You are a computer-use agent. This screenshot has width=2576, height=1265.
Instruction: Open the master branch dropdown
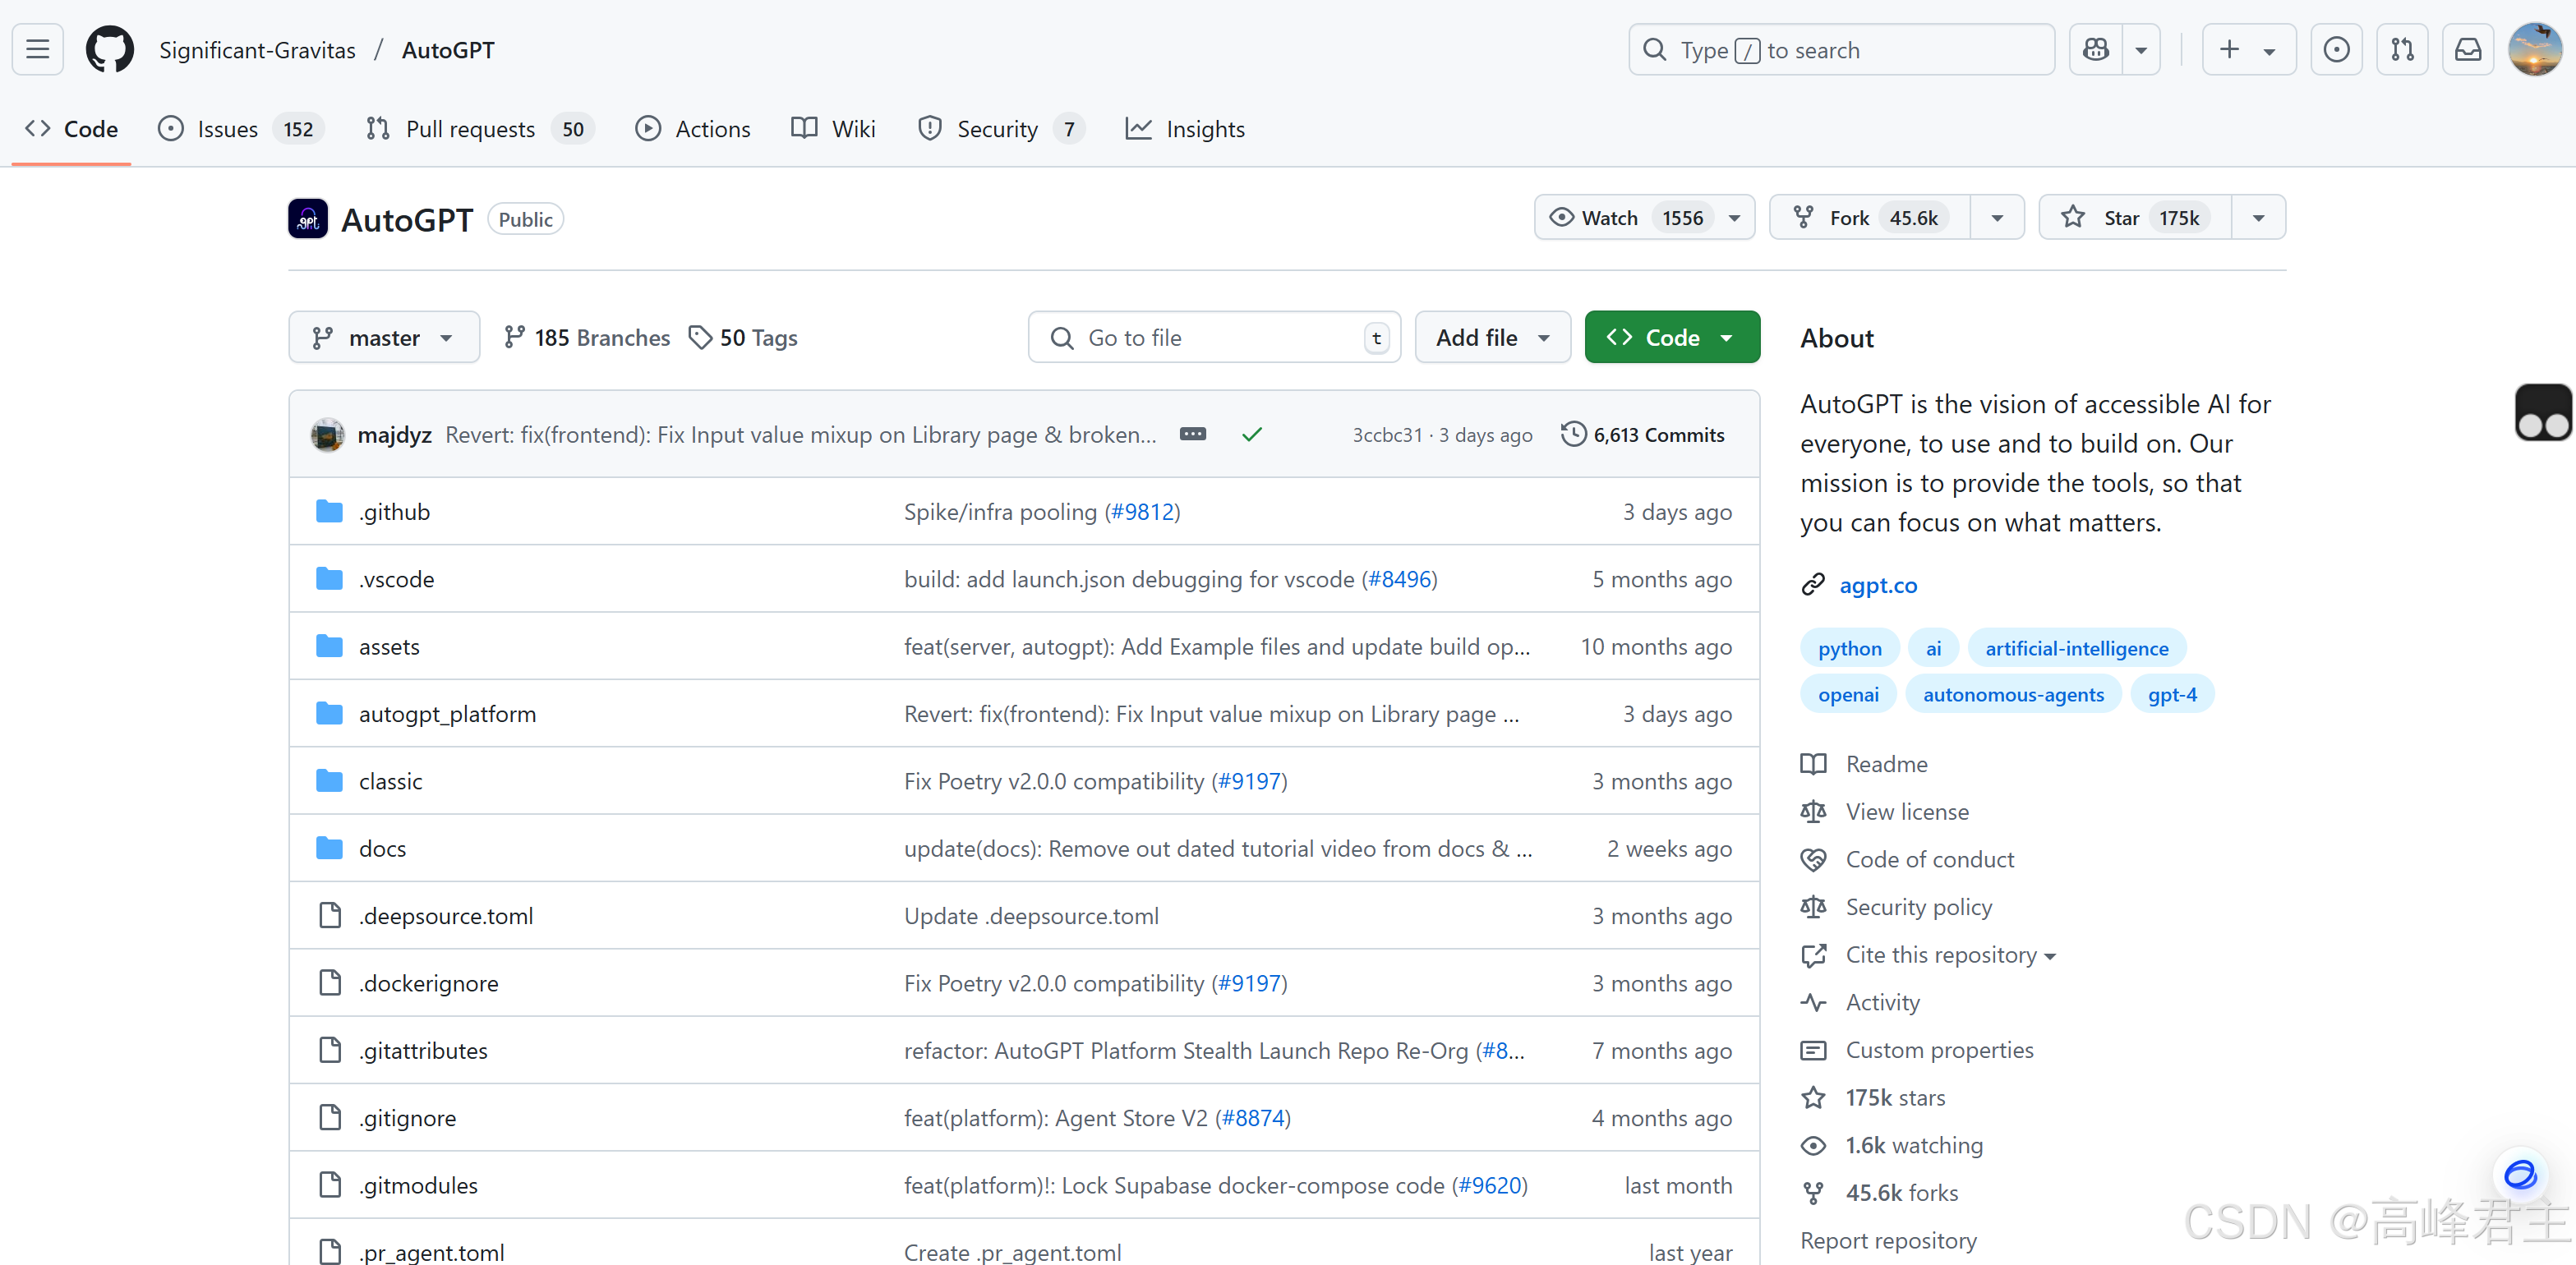(x=383, y=337)
